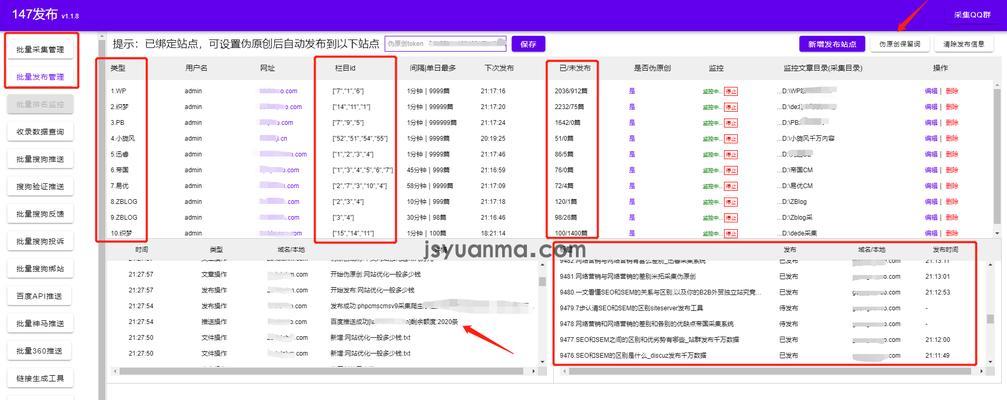Click 删除 for the 3.PB row
1007x400 pixels.
[x=952, y=123]
